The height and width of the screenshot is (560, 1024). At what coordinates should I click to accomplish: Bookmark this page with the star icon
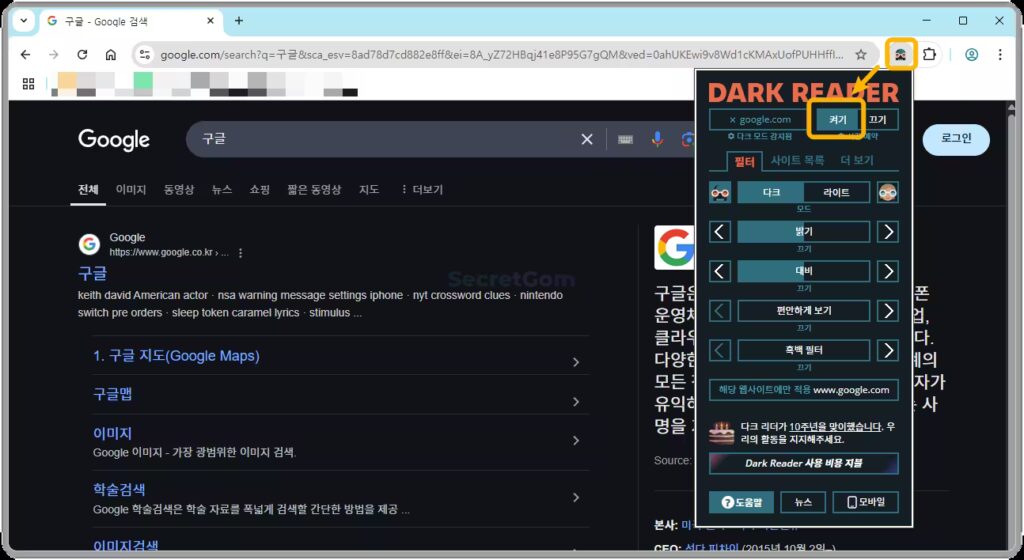(x=861, y=55)
